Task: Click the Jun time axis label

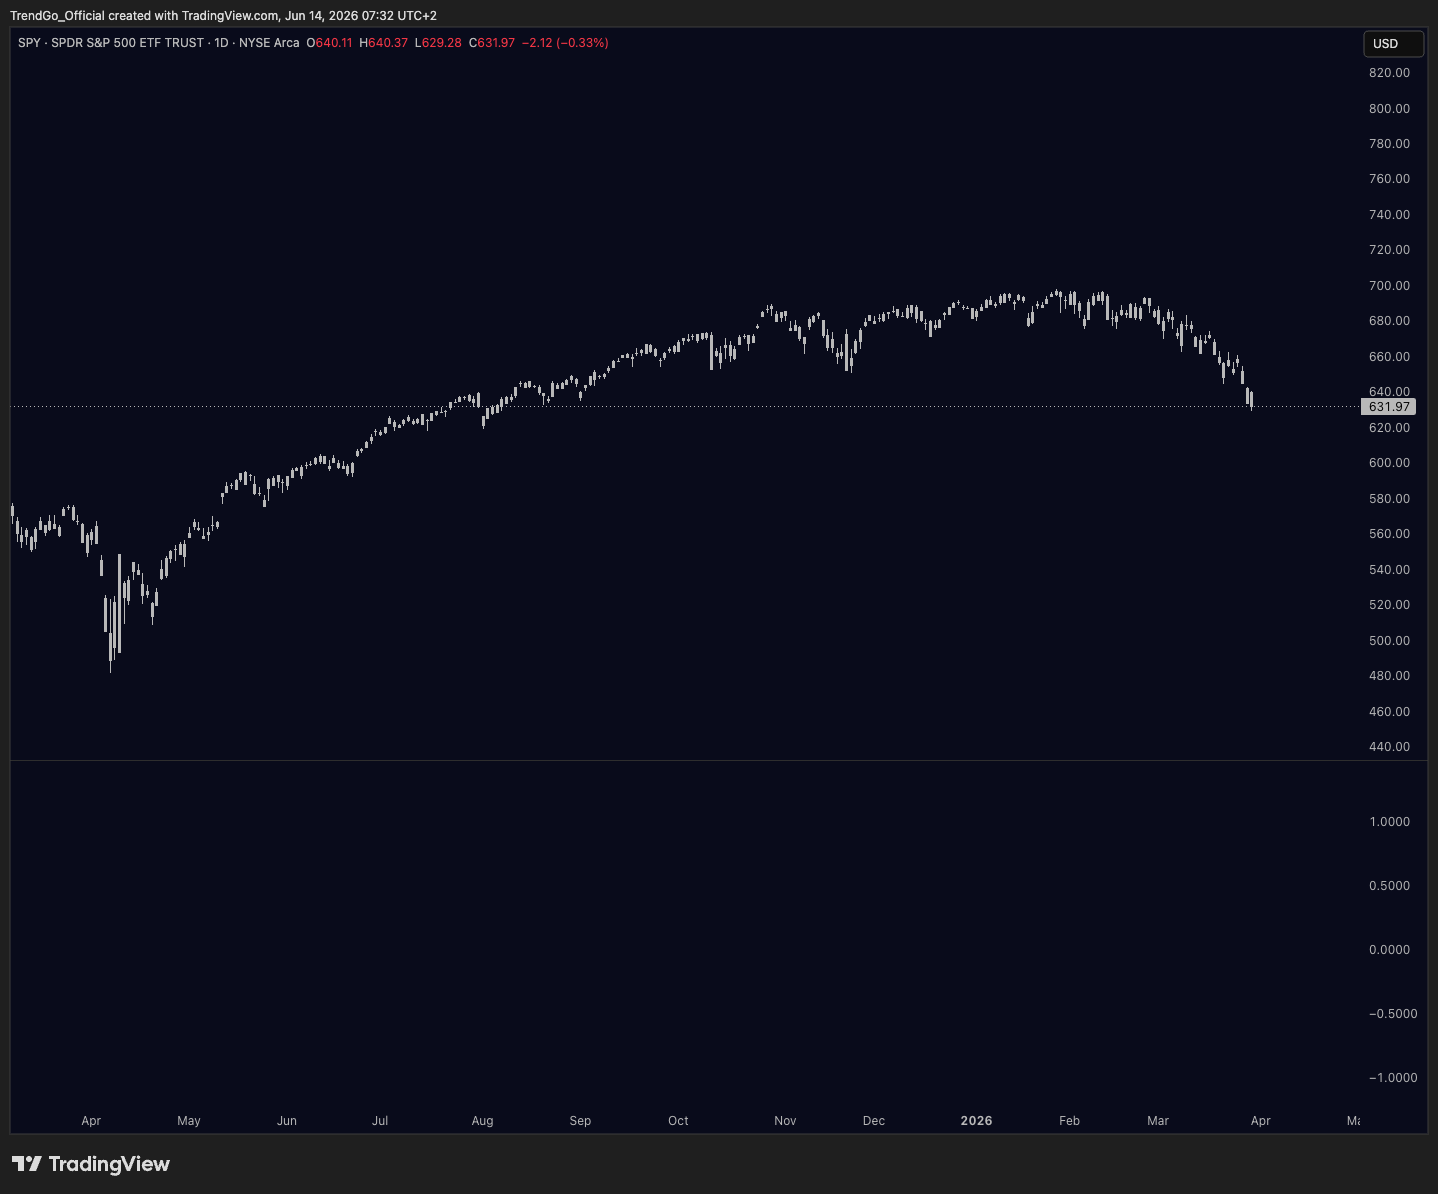Action: (x=287, y=1121)
